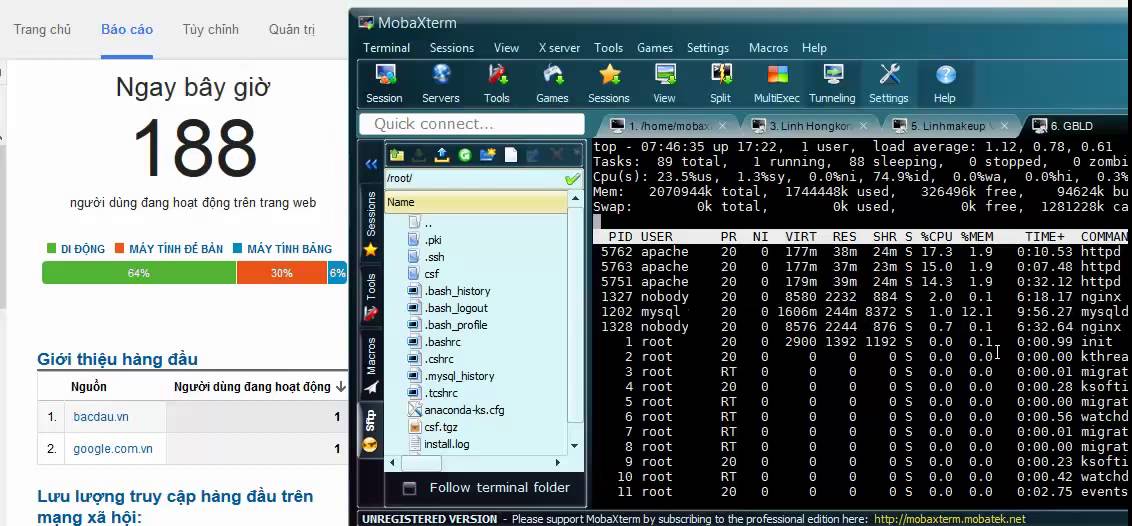
Task: Click the Tools toolbar icon with the knife
Action: (497, 84)
